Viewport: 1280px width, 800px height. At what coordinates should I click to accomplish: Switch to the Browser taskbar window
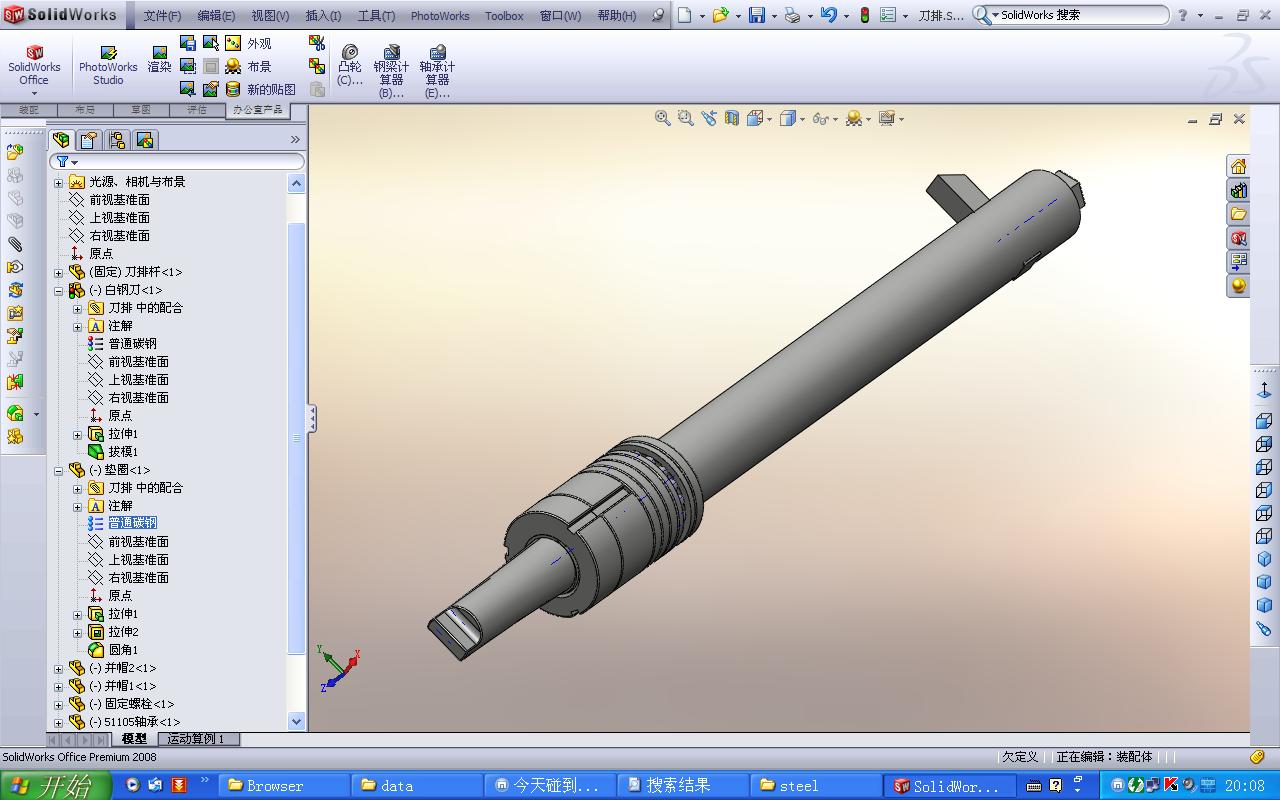[284, 786]
